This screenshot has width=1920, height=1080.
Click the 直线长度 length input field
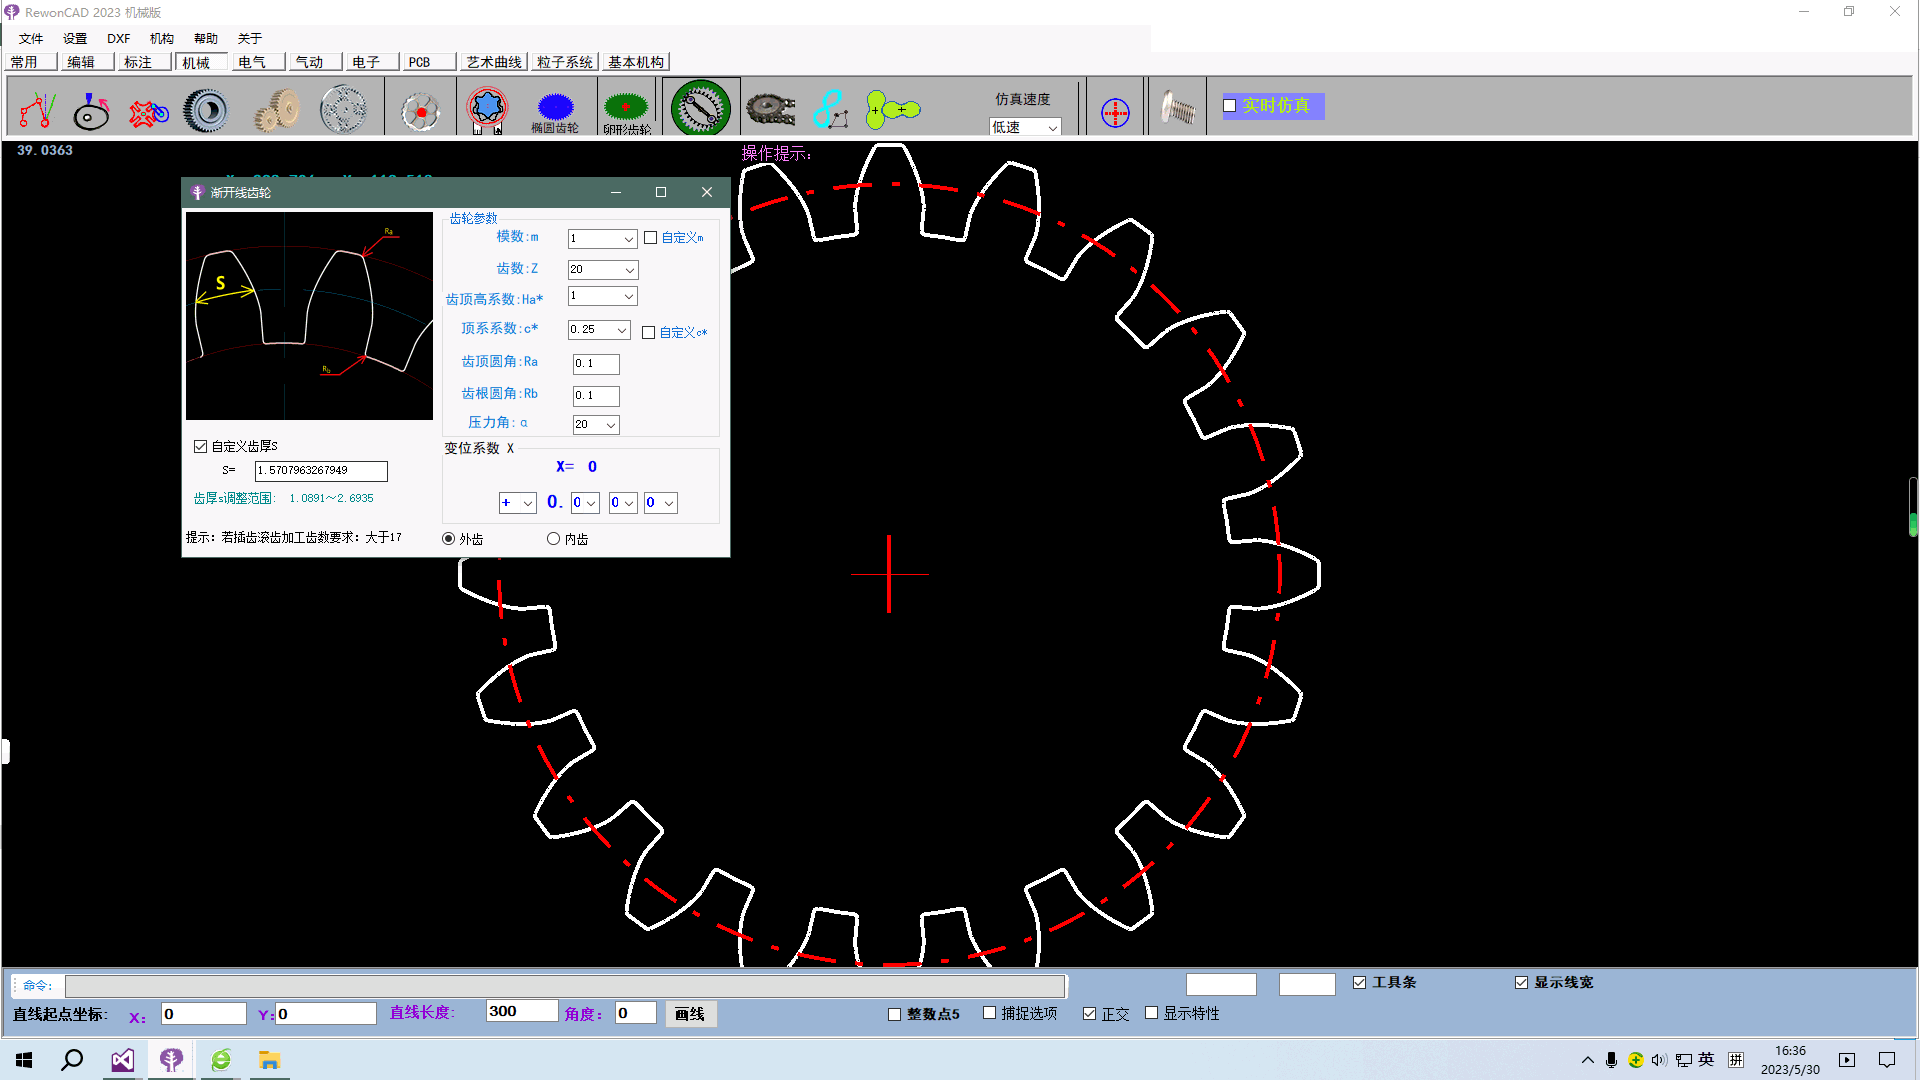pos(521,1012)
